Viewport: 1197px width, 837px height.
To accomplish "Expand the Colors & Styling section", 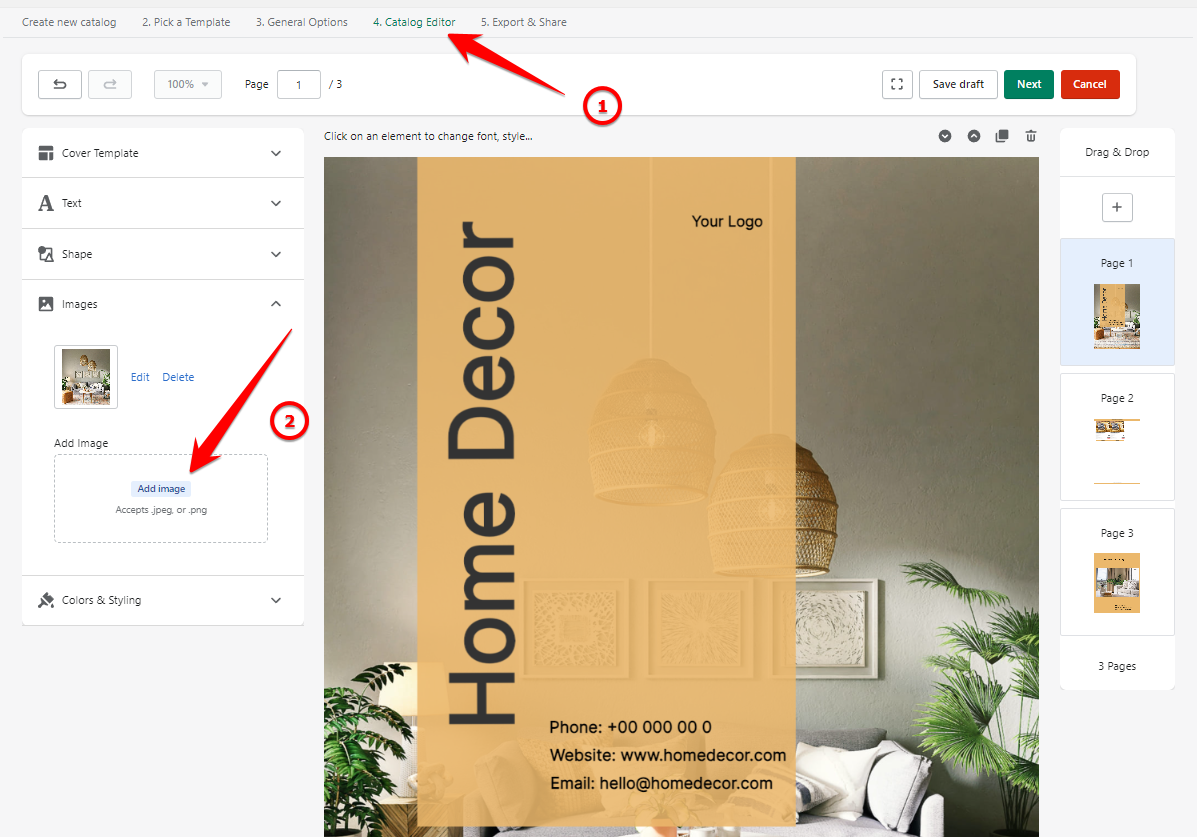I will [163, 600].
